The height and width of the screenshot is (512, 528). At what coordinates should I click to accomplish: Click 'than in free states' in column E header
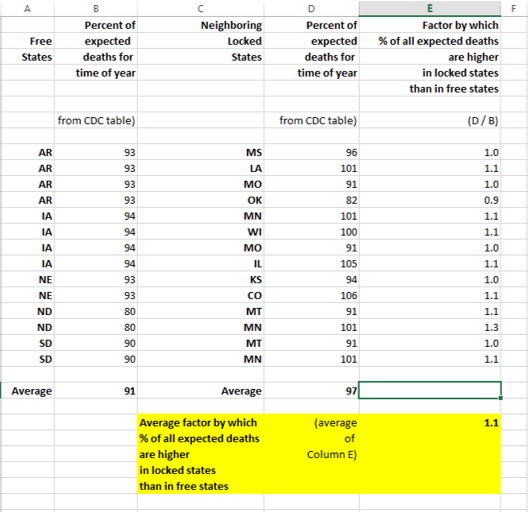(x=430, y=89)
